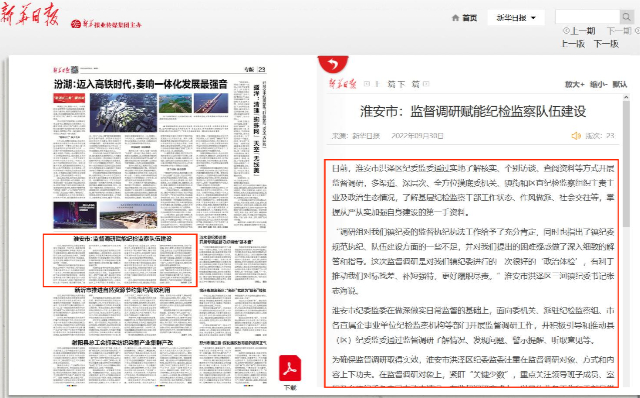
Task: Click the 新华报业传媒集团主办 logo
Action: click(106, 24)
